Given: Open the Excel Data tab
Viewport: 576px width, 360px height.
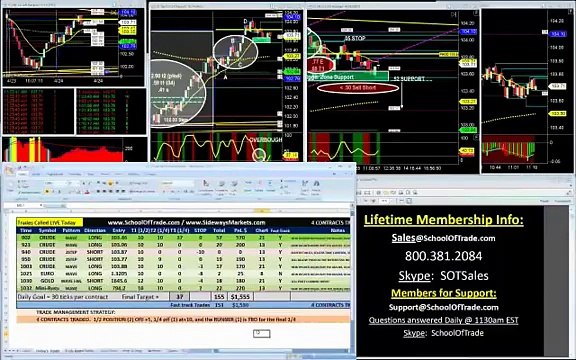Looking at the screenshot, I should (x=91, y=174).
